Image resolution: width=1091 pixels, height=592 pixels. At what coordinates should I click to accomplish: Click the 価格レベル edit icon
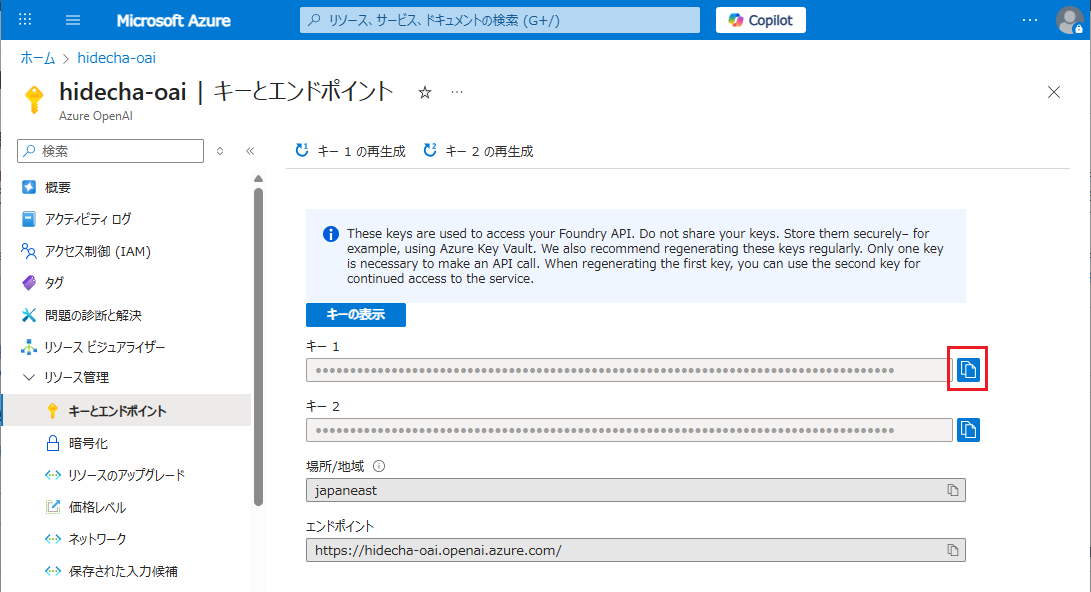point(53,507)
